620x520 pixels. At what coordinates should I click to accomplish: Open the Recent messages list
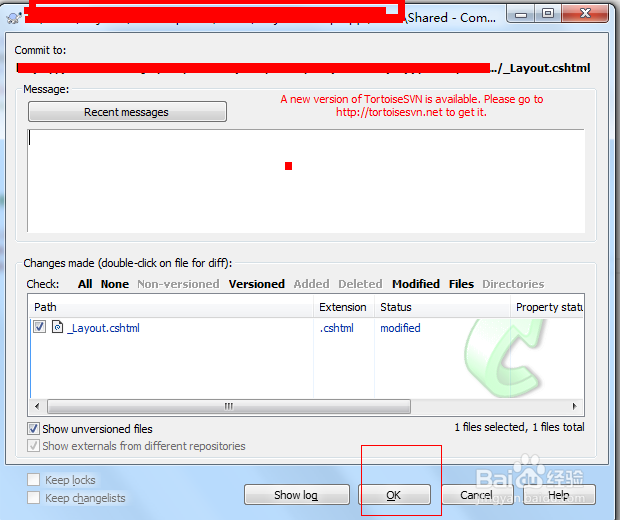tap(127, 112)
